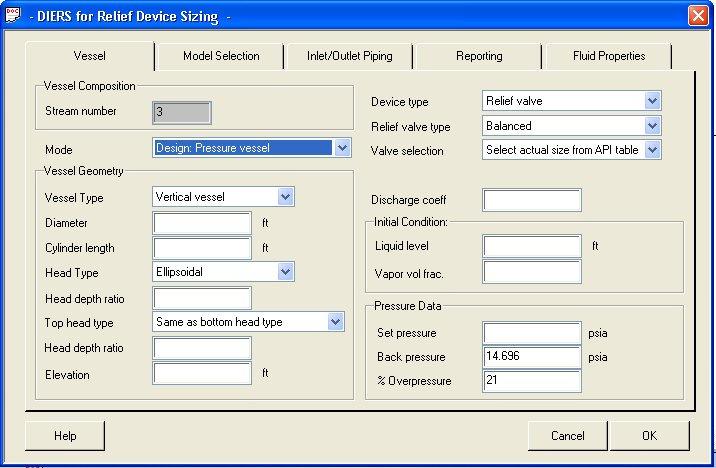Viewport: 716px width, 468px height.
Task: Click Head depth ratio field below Top head type
Action: [x=202, y=348]
